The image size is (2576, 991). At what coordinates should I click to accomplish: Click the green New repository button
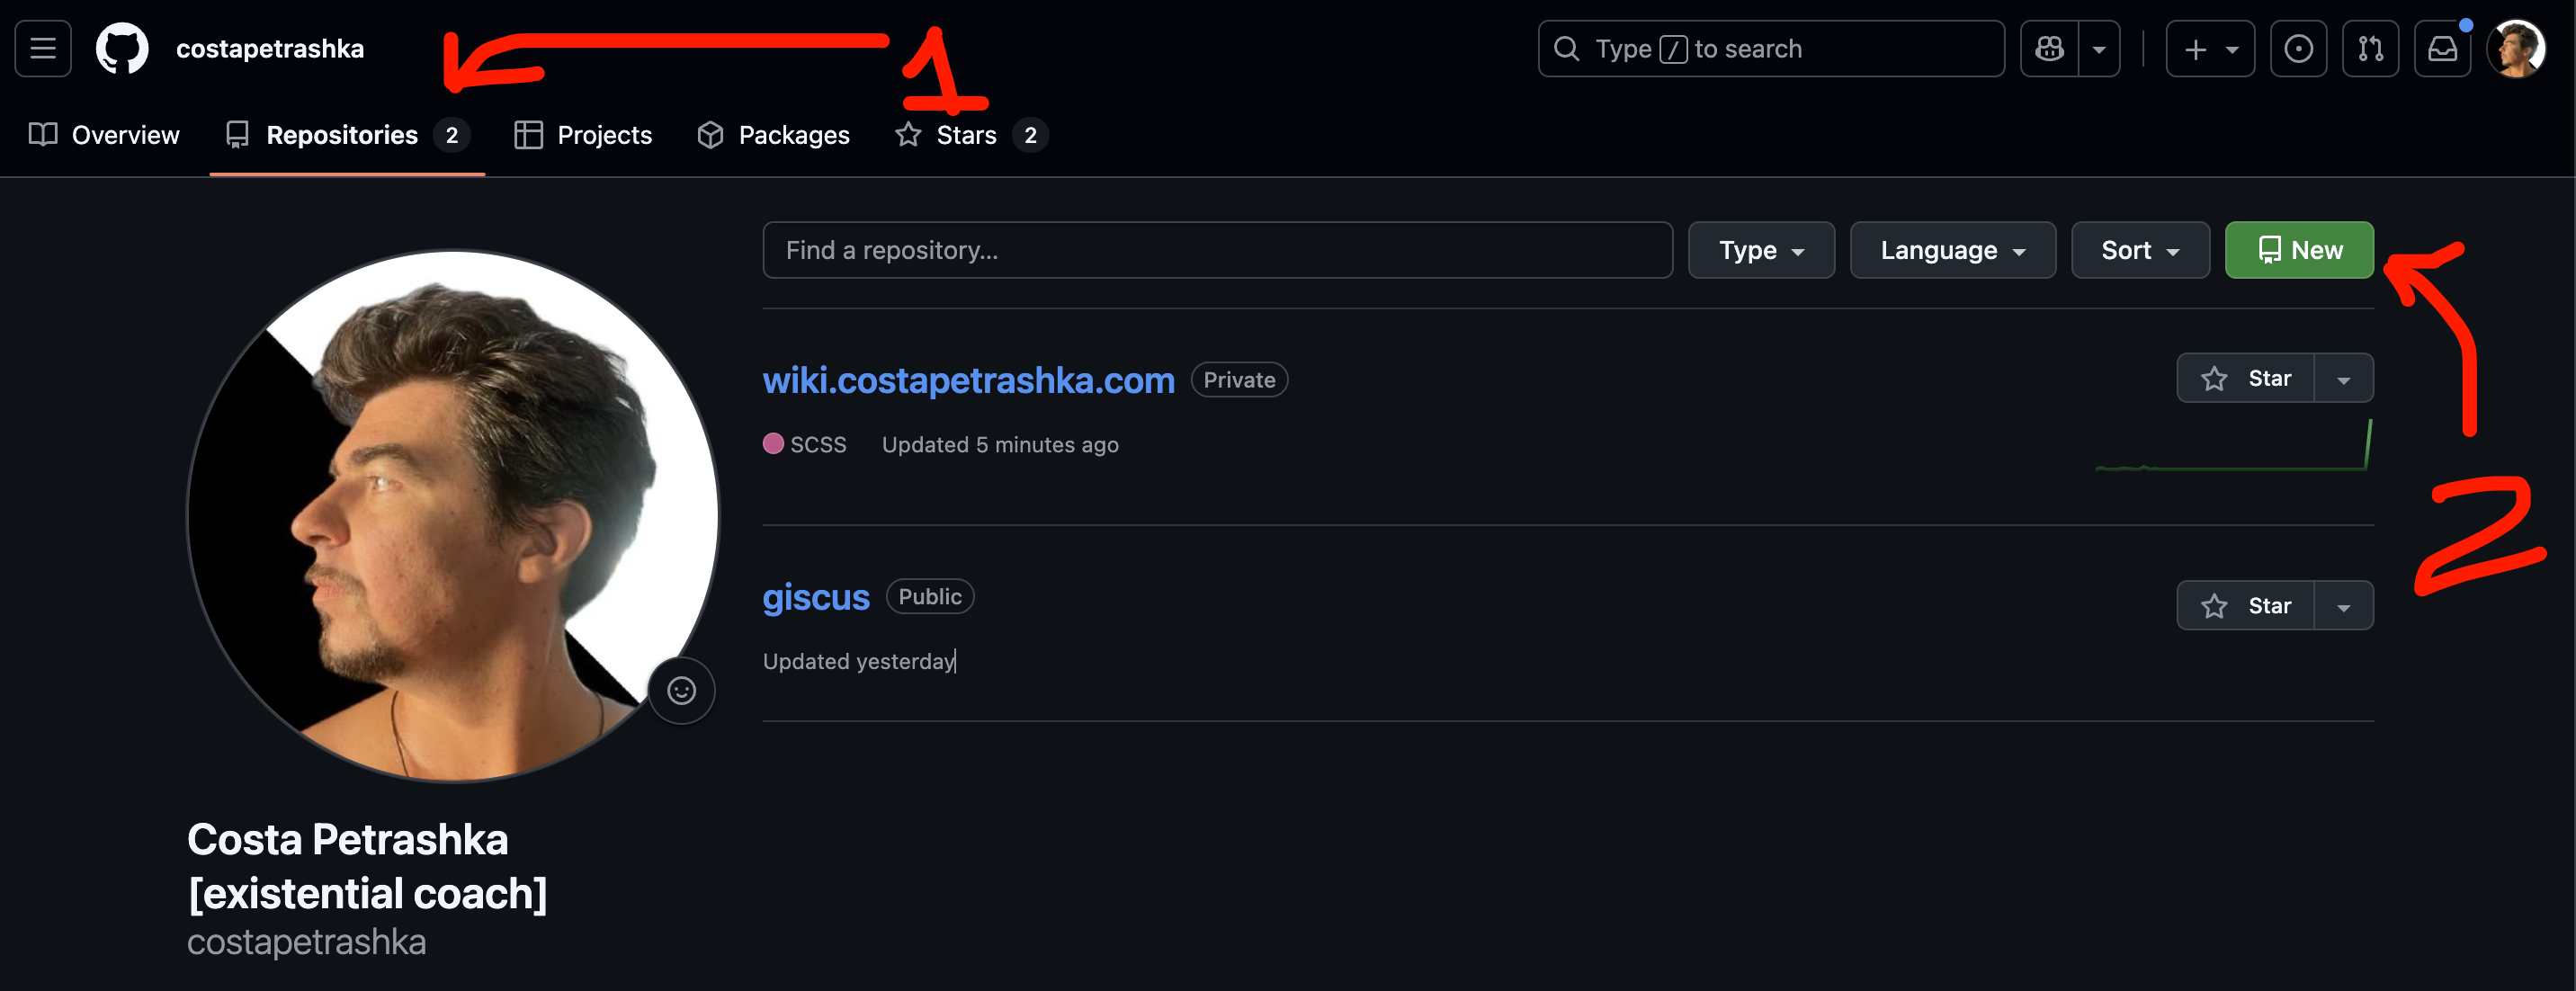(x=2299, y=250)
